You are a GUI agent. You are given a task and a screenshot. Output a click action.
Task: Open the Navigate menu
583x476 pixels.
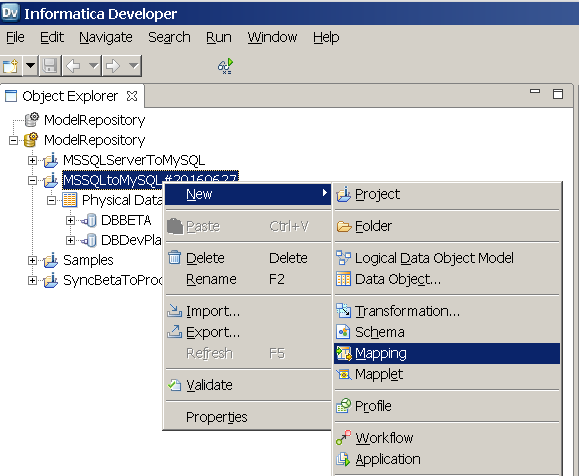click(x=106, y=37)
